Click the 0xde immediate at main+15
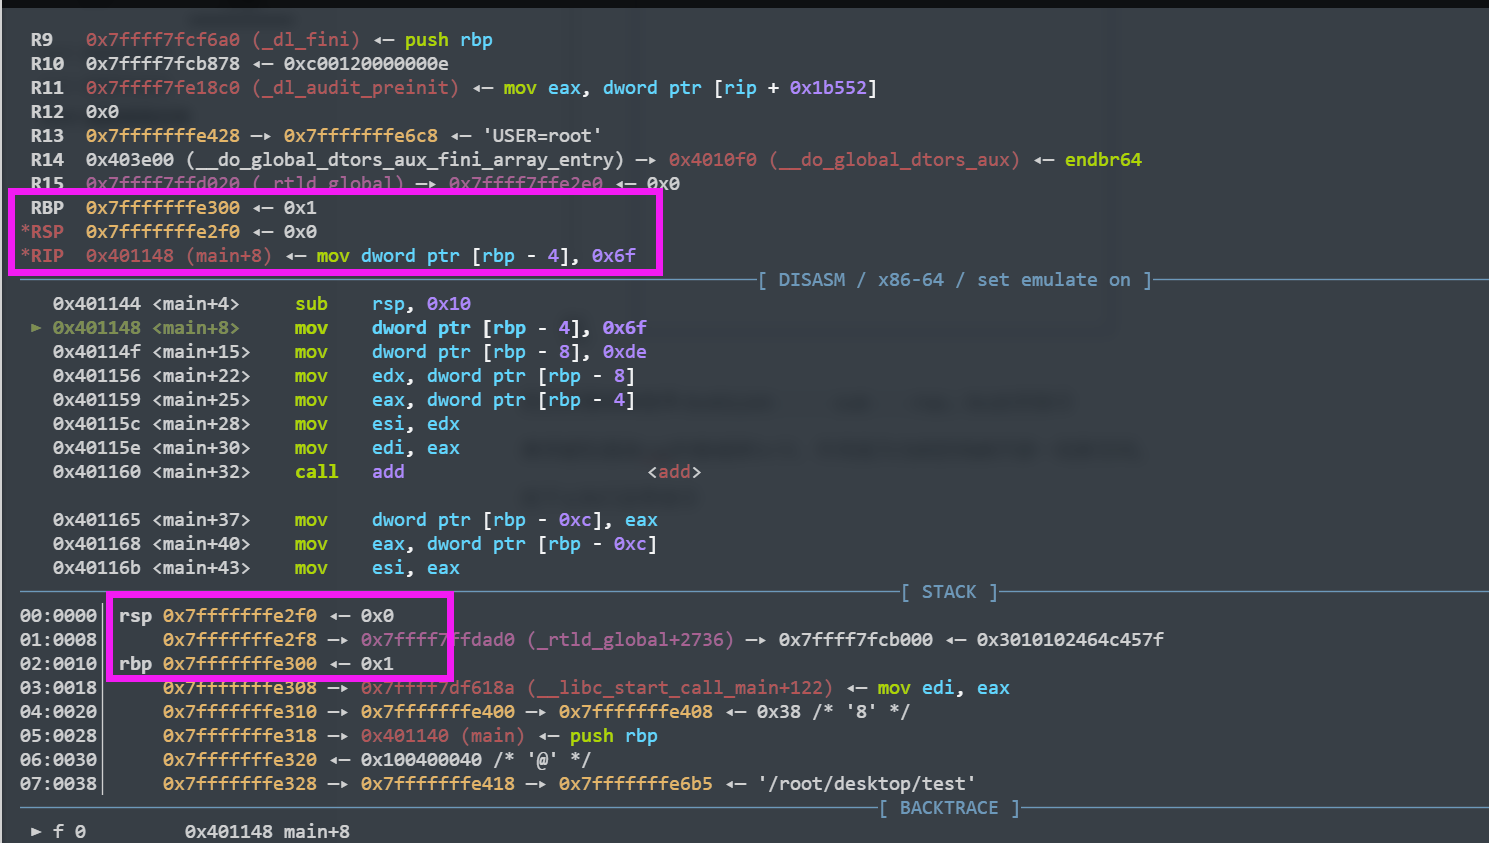 pos(624,352)
